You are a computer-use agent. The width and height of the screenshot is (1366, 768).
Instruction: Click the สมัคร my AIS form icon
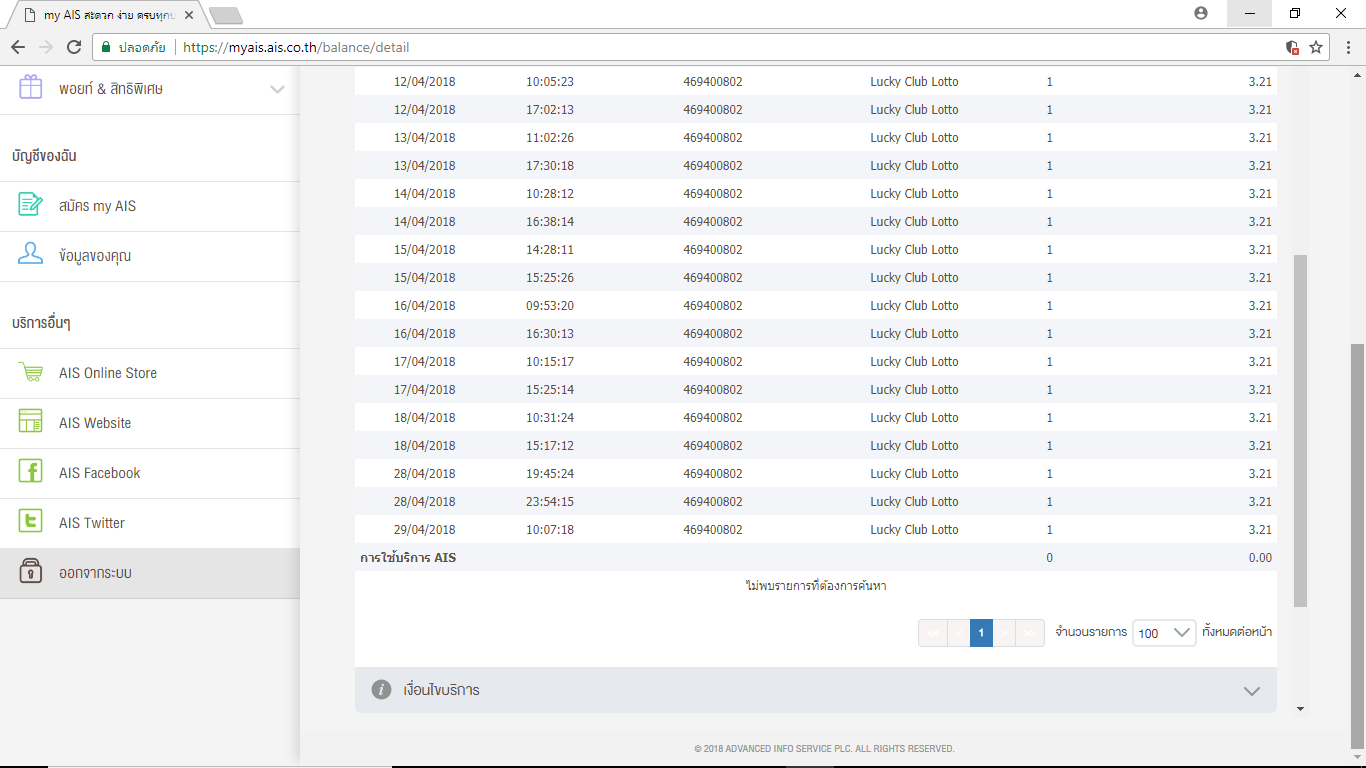[x=31, y=205]
